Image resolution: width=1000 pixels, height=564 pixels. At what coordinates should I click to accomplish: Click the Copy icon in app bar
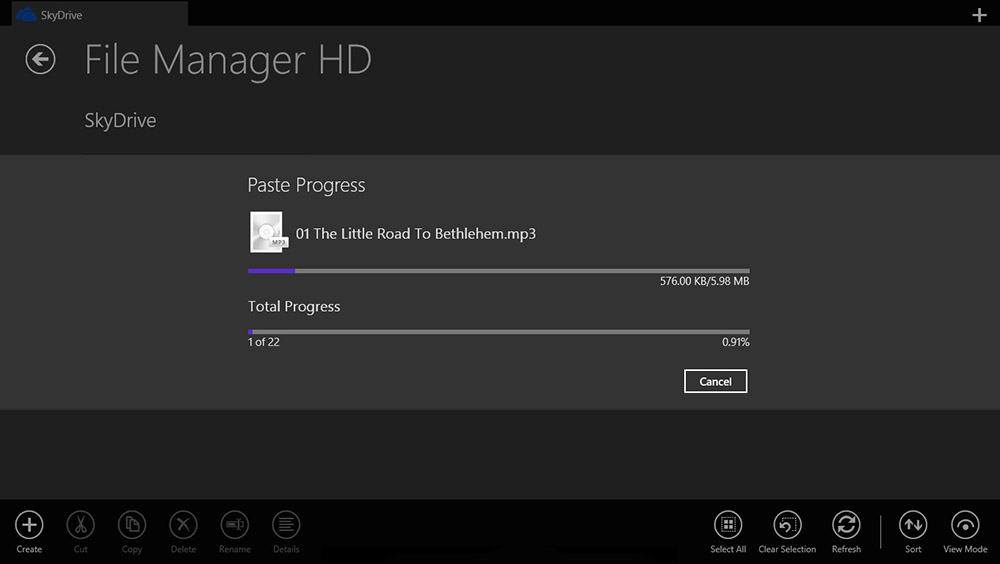[132, 525]
